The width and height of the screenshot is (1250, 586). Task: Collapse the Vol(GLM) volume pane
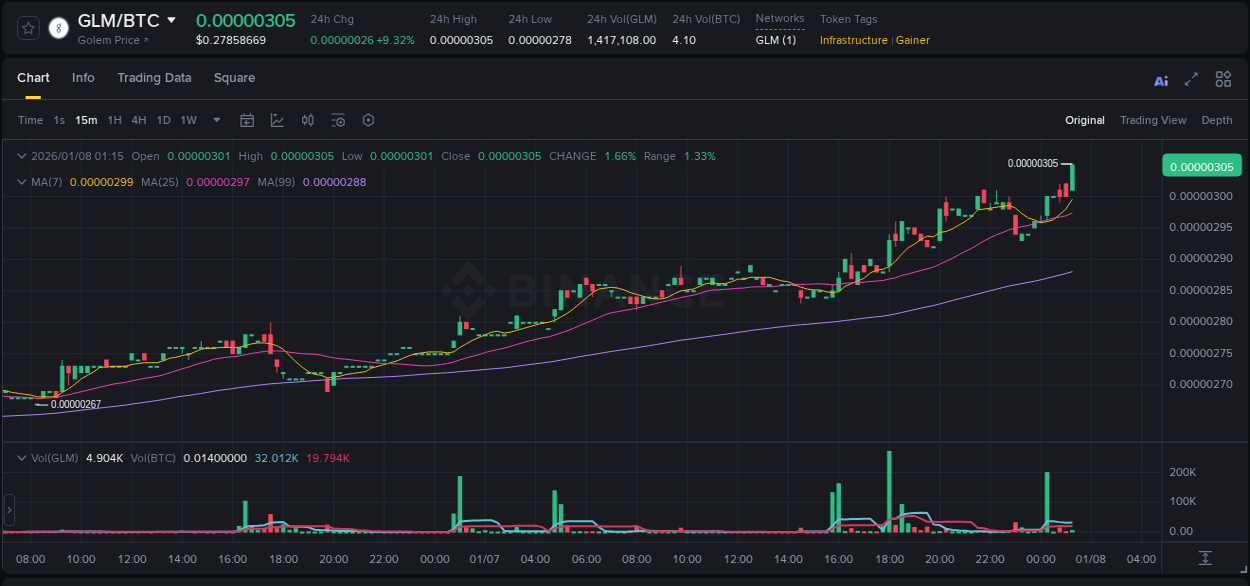coord(22,457)
